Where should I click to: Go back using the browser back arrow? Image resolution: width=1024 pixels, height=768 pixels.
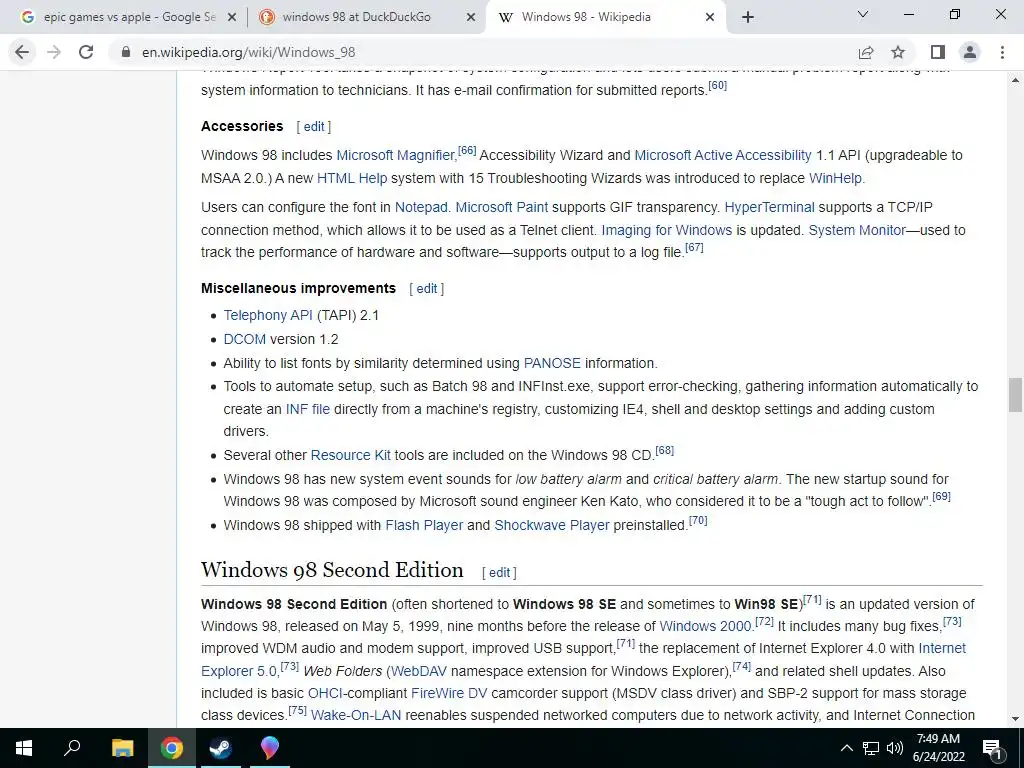[x=22, y=52]
